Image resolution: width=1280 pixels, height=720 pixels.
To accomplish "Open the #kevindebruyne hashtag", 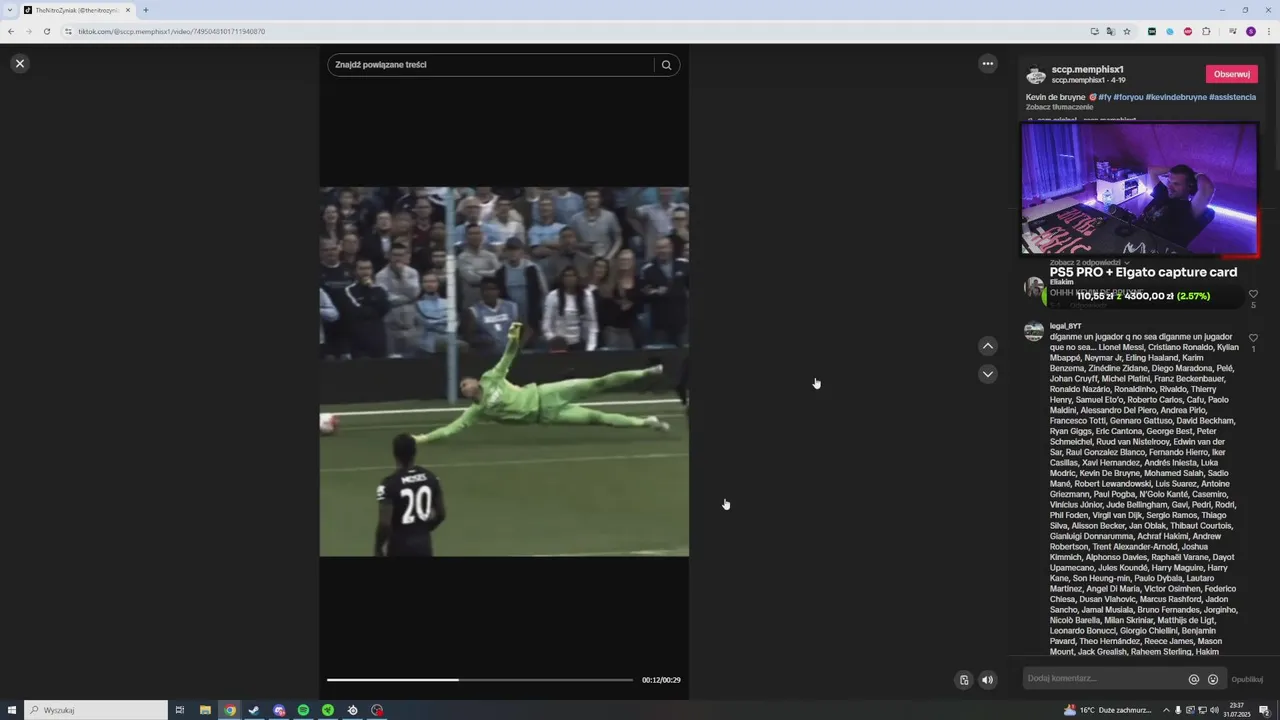I will click(x=1175, y=97).
